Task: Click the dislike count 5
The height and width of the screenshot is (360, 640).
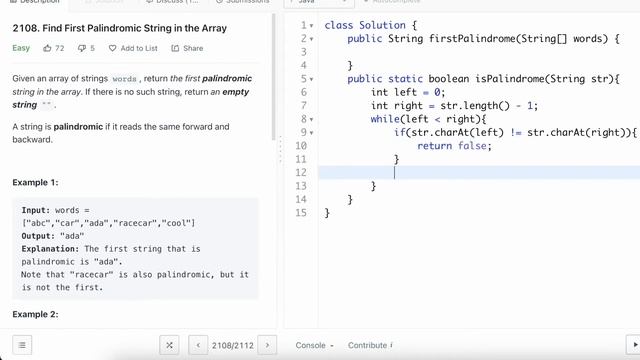Action: point(92,48)
